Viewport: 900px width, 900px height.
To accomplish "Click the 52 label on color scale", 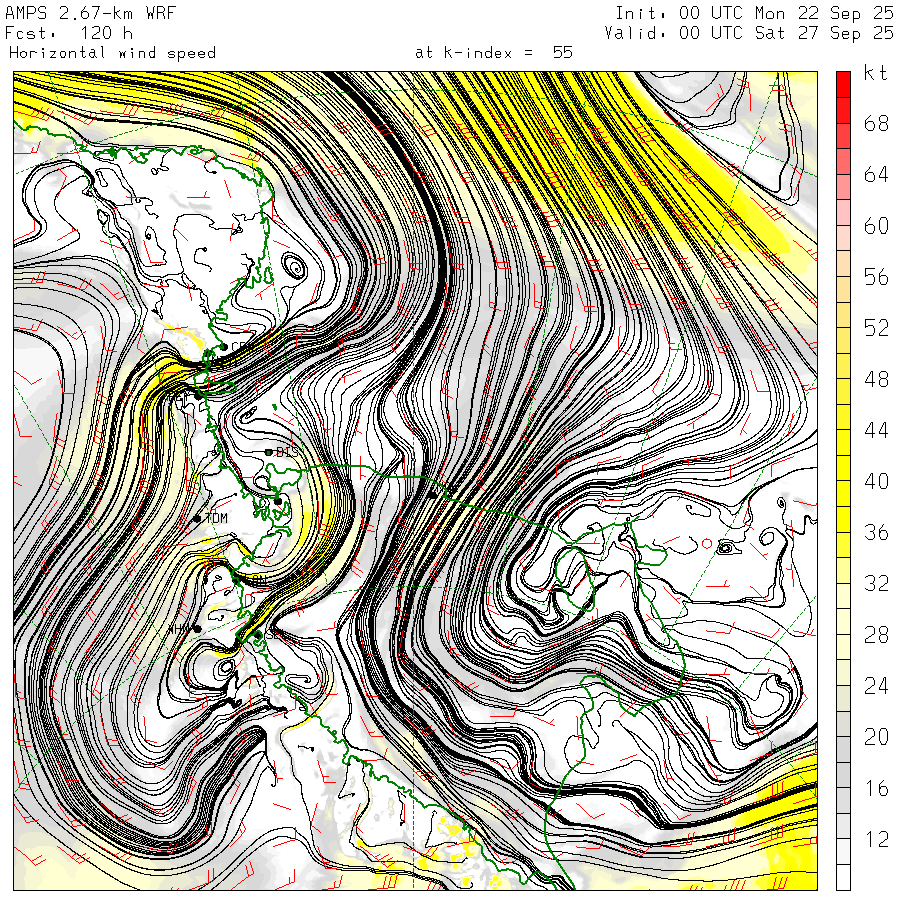I will click(876, 329).
